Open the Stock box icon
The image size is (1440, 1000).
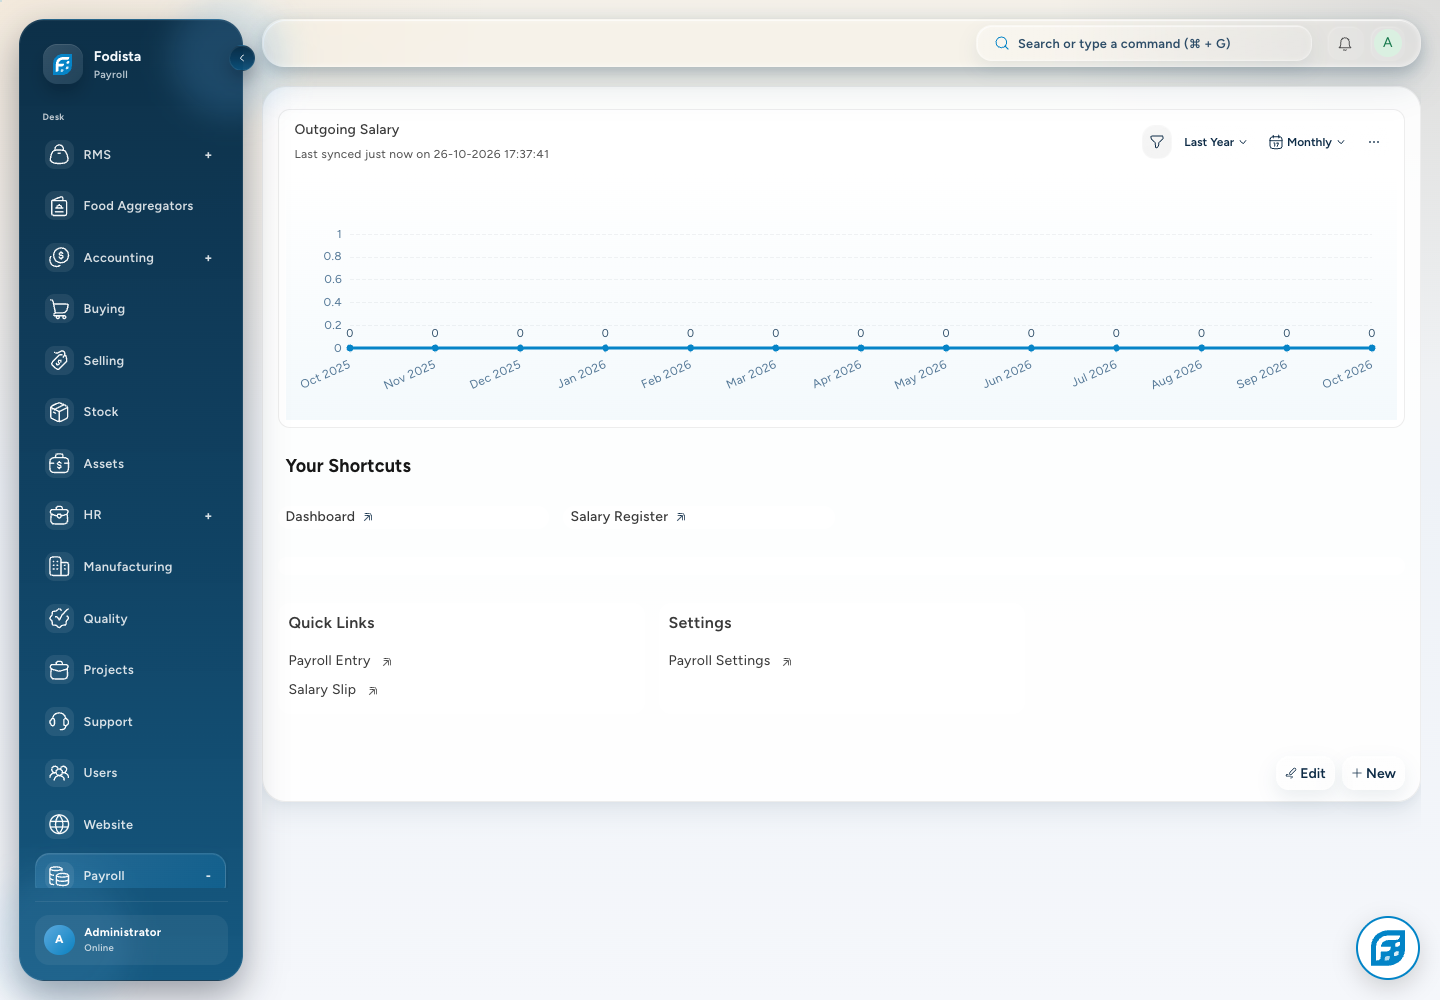[x=60, y=412]
